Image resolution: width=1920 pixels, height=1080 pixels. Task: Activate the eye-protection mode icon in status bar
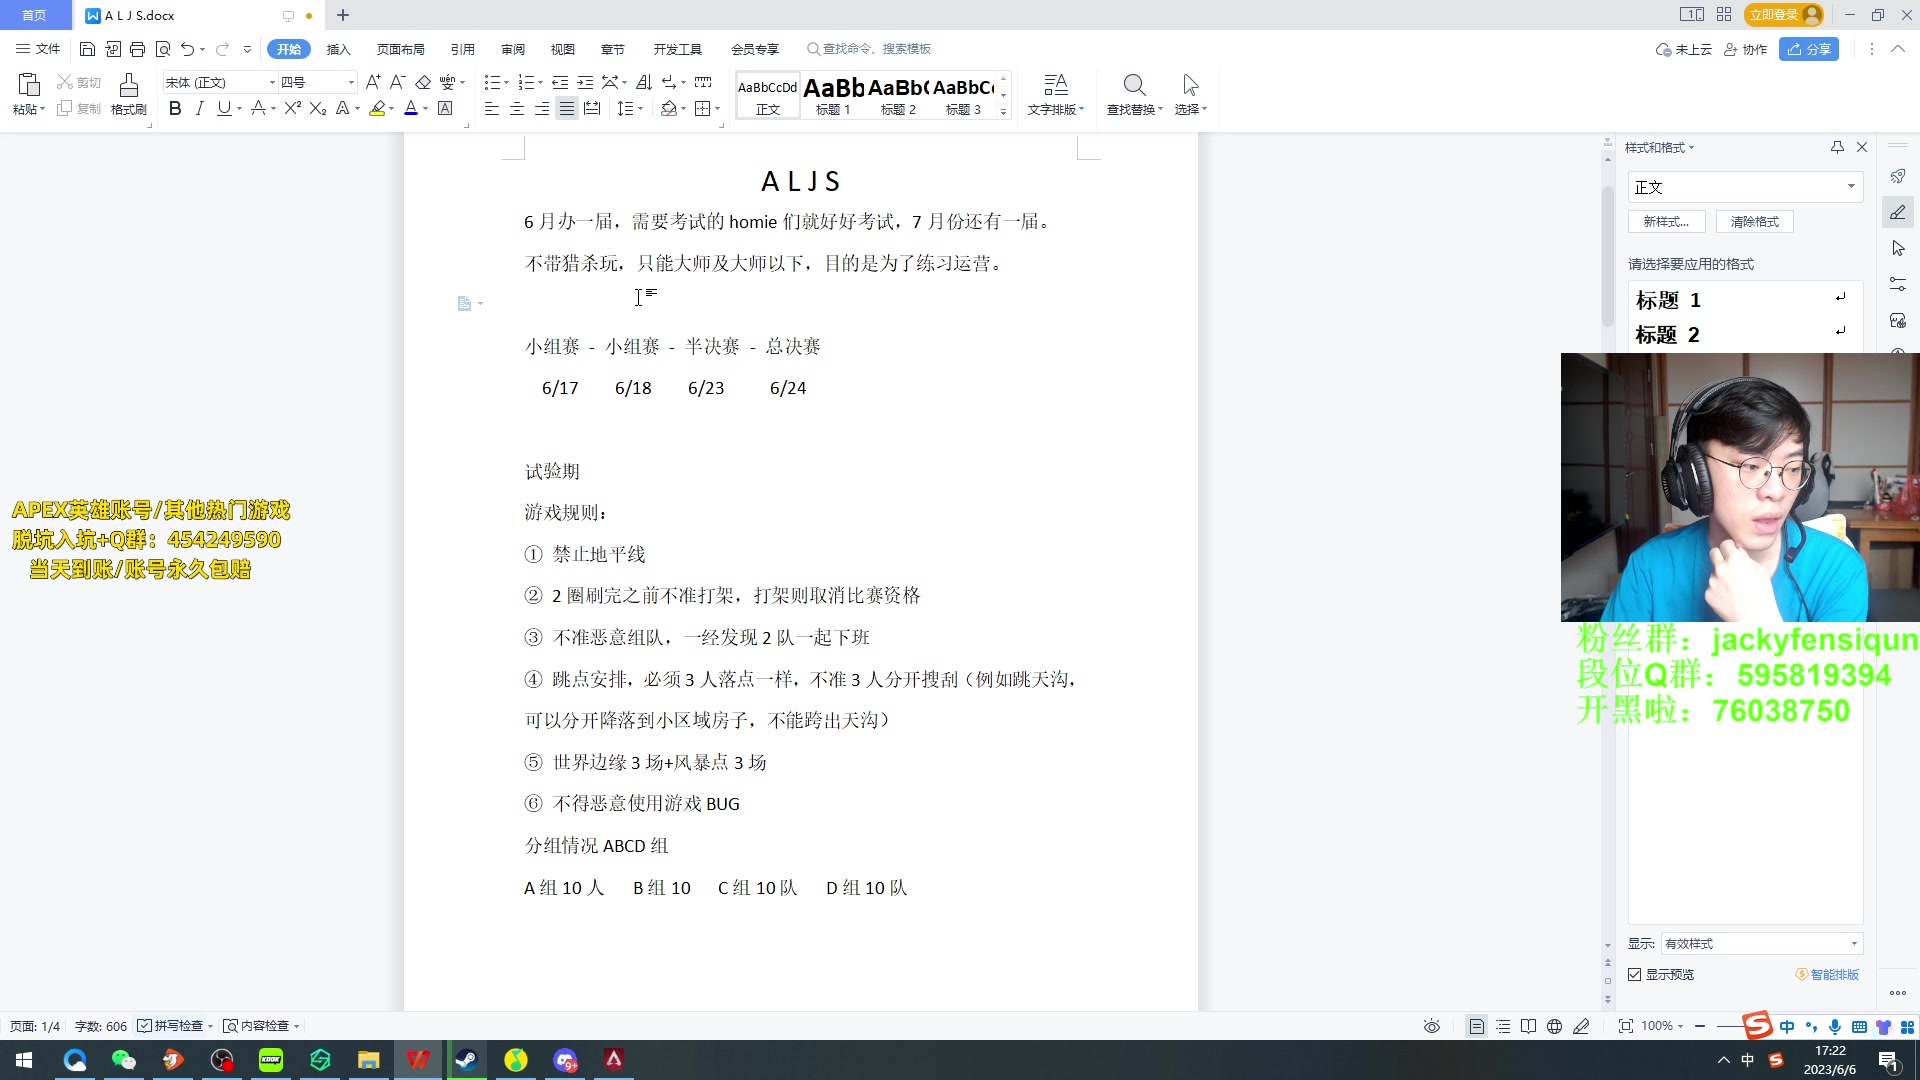[1432, 1026]
